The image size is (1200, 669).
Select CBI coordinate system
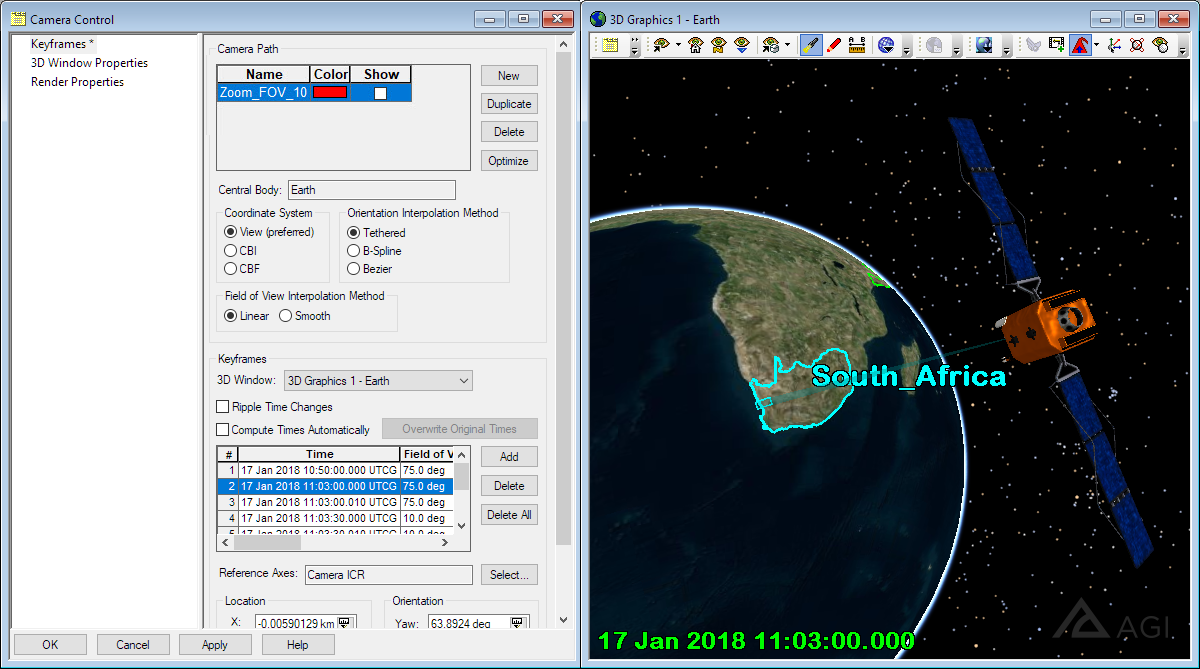pyautogui.click(x=231, y=250)
